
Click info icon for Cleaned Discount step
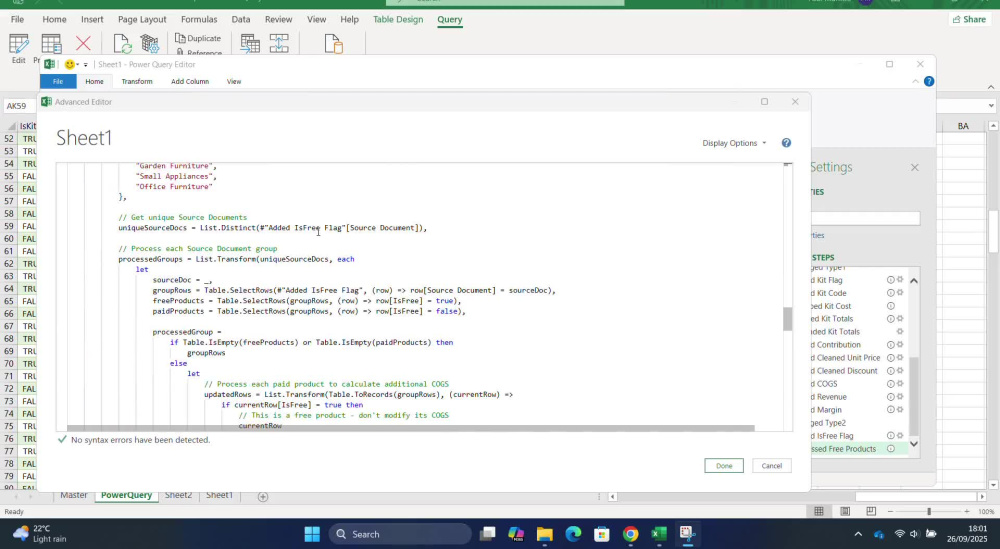click(x=891, y=370)
